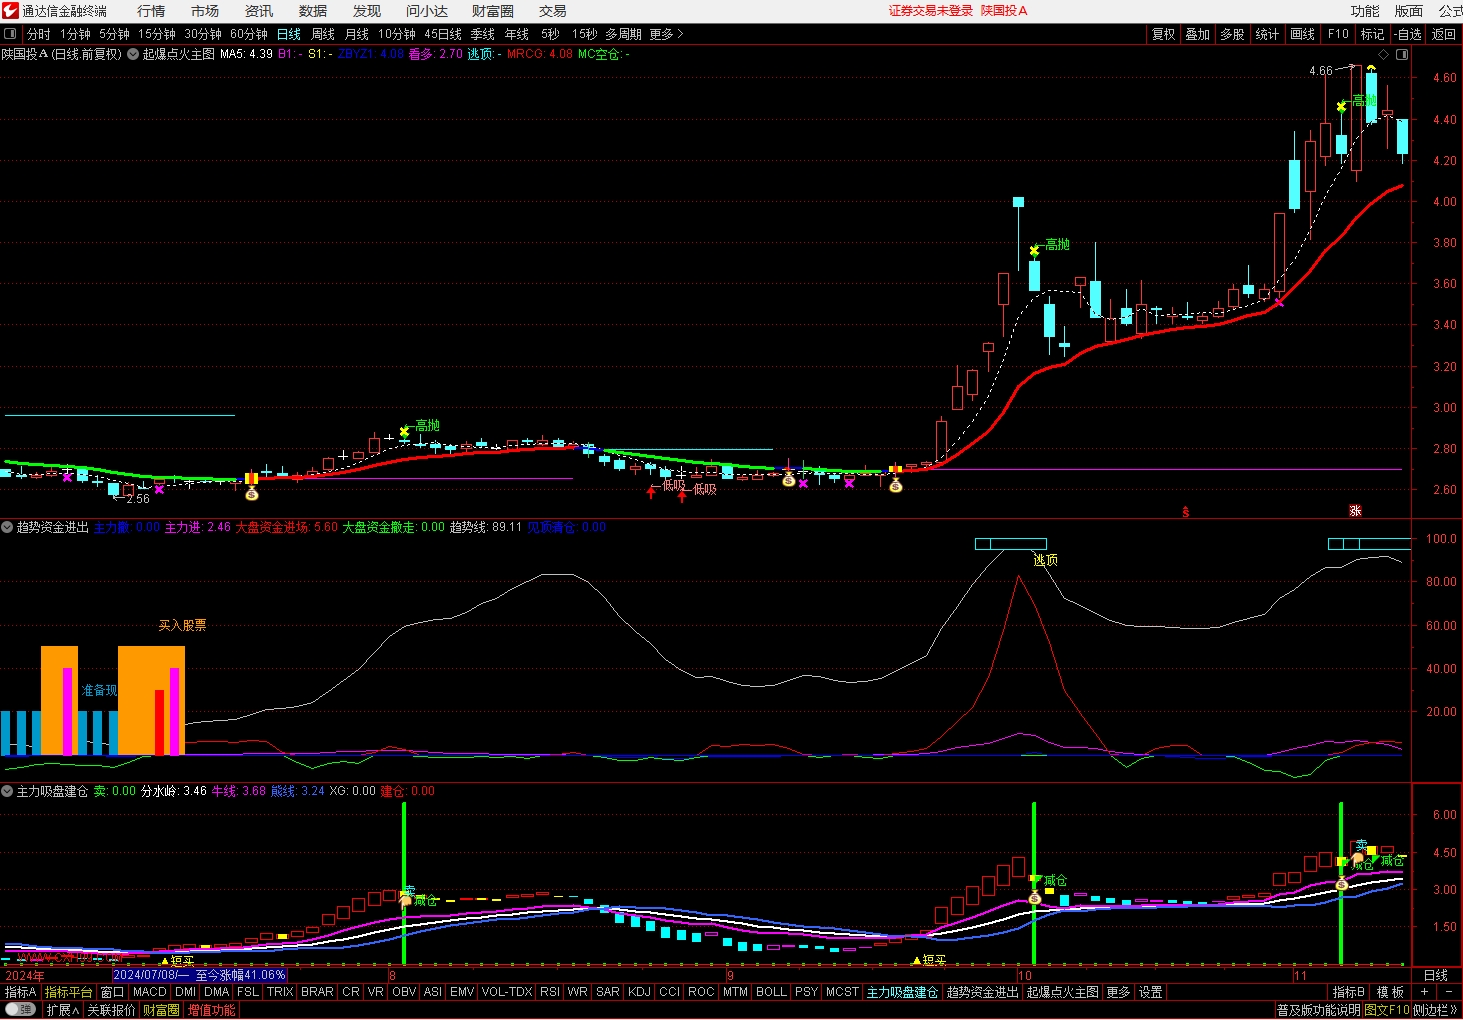Select KDJ indicator tab
1463x1020 pixels.
639,992
